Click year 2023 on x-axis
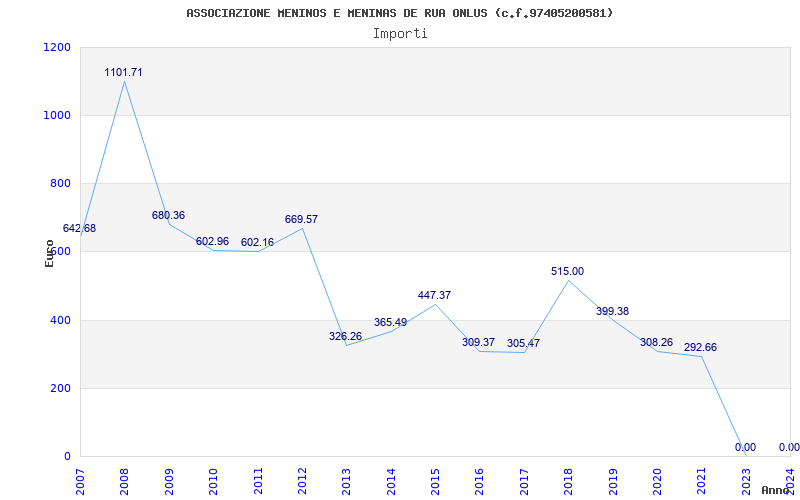Image resolution: width=800 pixels, height=500 pixels. coord(746,481)
